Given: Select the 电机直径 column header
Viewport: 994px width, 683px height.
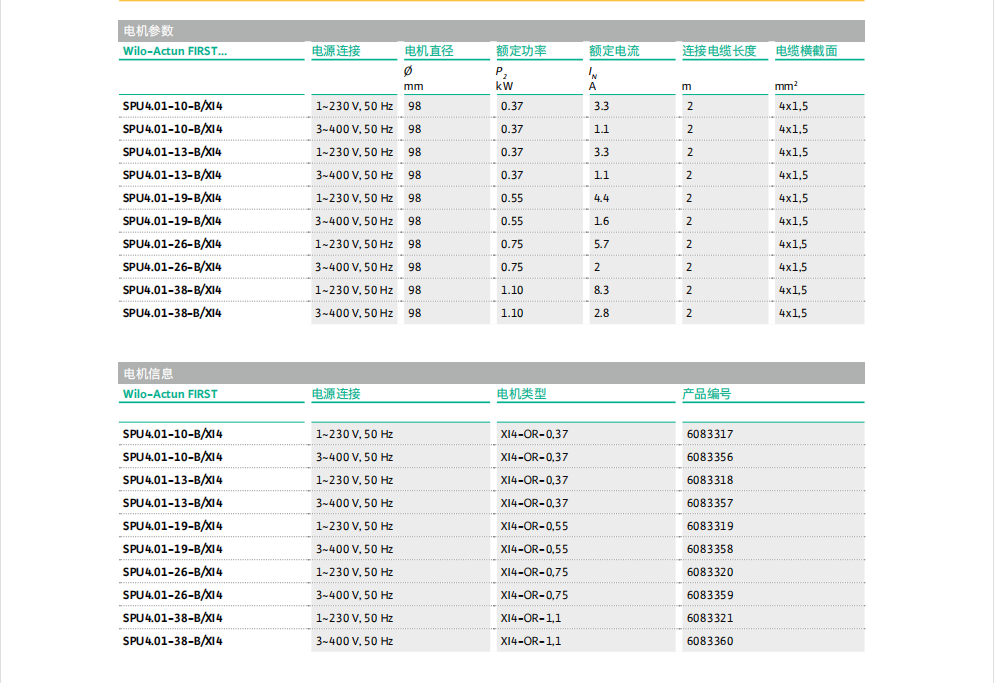Looking at the screenshot, I should coord(429,51).
